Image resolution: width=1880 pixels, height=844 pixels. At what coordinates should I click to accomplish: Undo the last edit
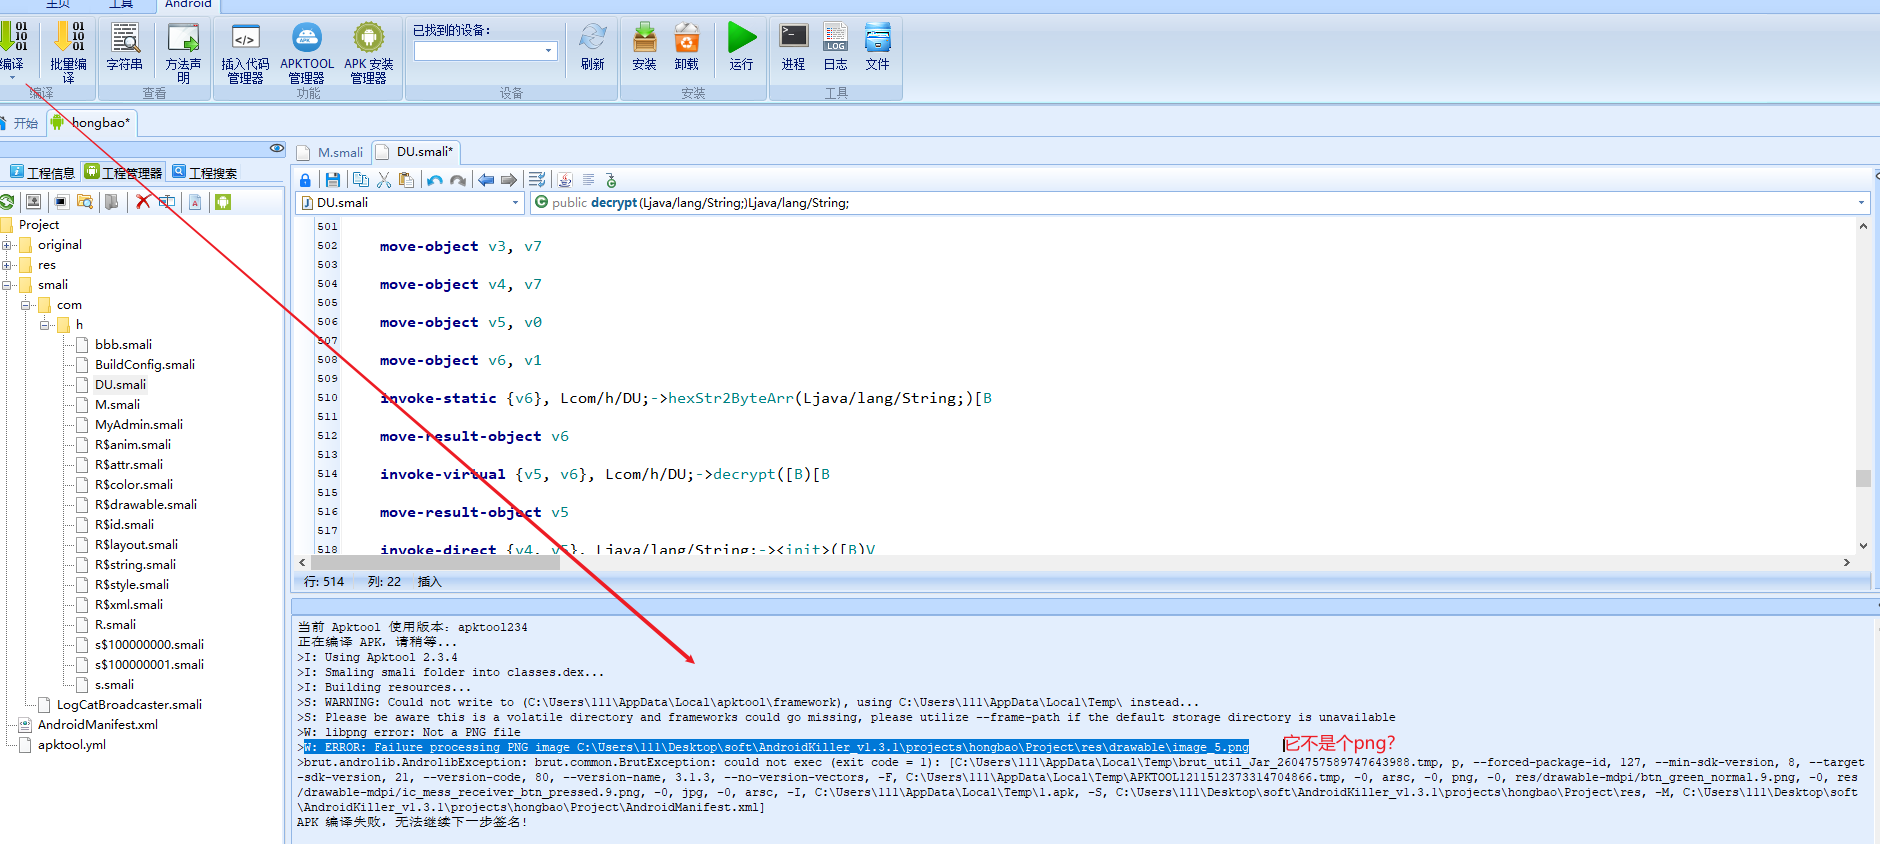(x=435, y=180)
